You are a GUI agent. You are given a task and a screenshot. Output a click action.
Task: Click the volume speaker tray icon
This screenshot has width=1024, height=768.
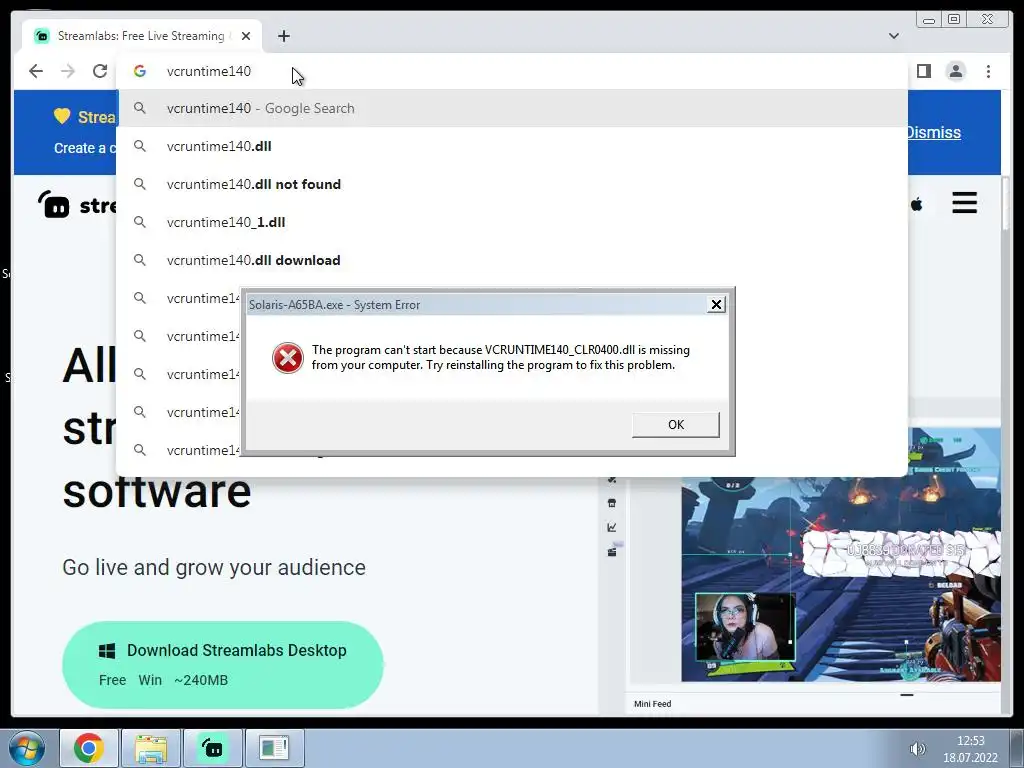coord(918,749)
